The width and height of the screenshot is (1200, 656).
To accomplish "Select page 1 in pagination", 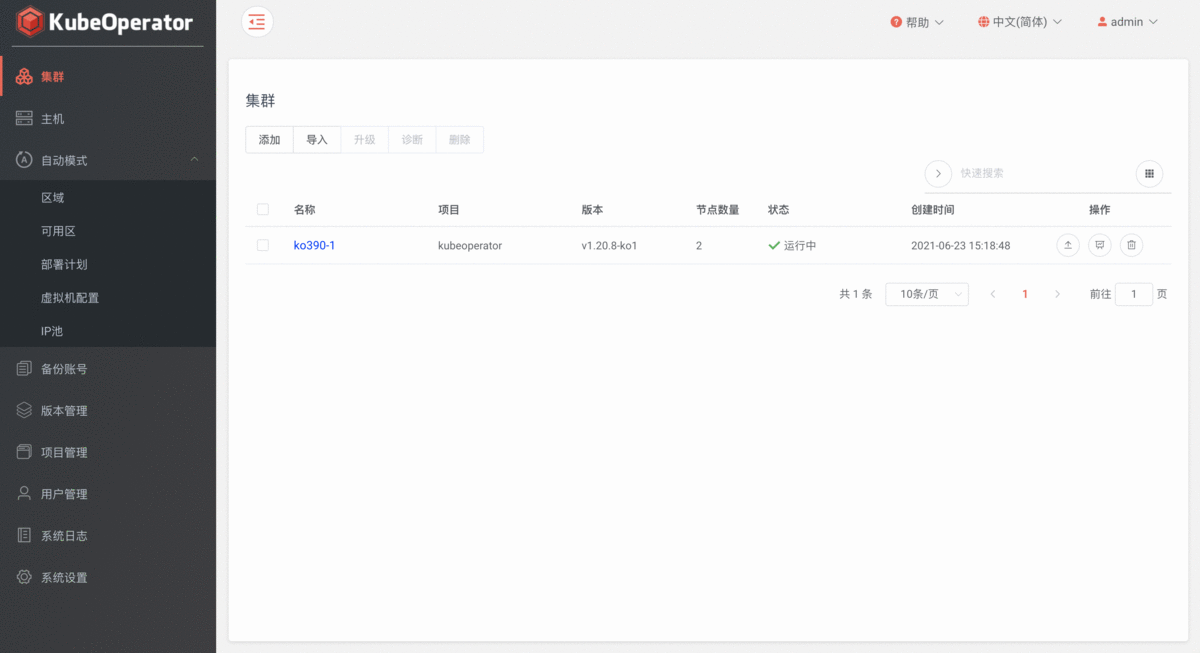I will pos(1025,294).
